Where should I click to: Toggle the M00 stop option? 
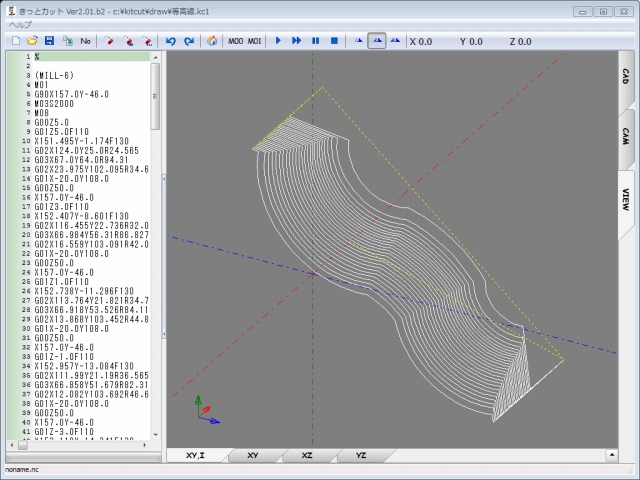point(236,41)
